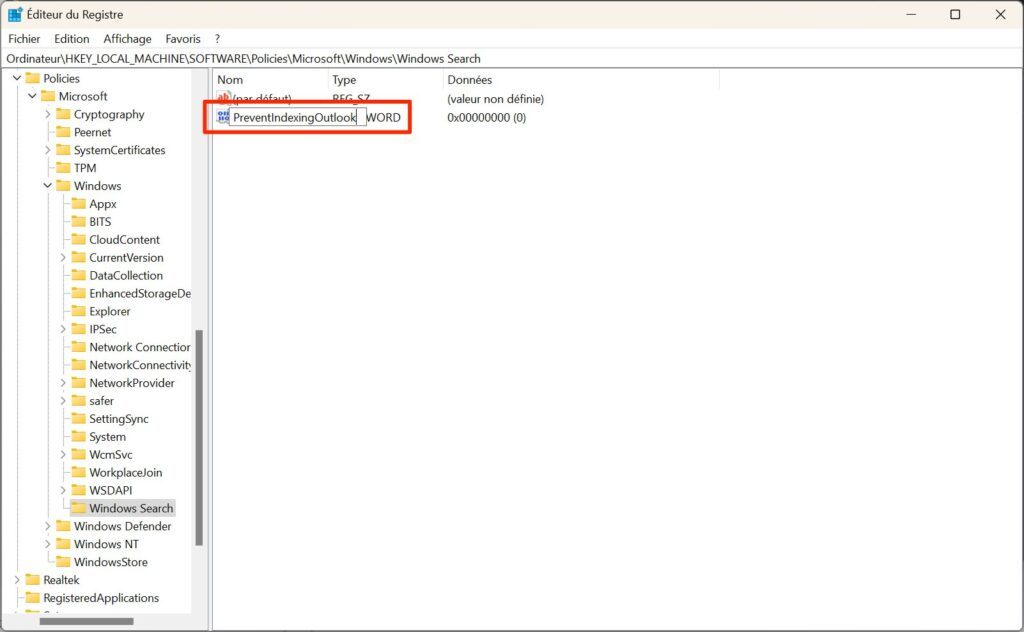Expand the WcmSvc key

point(63,454)
